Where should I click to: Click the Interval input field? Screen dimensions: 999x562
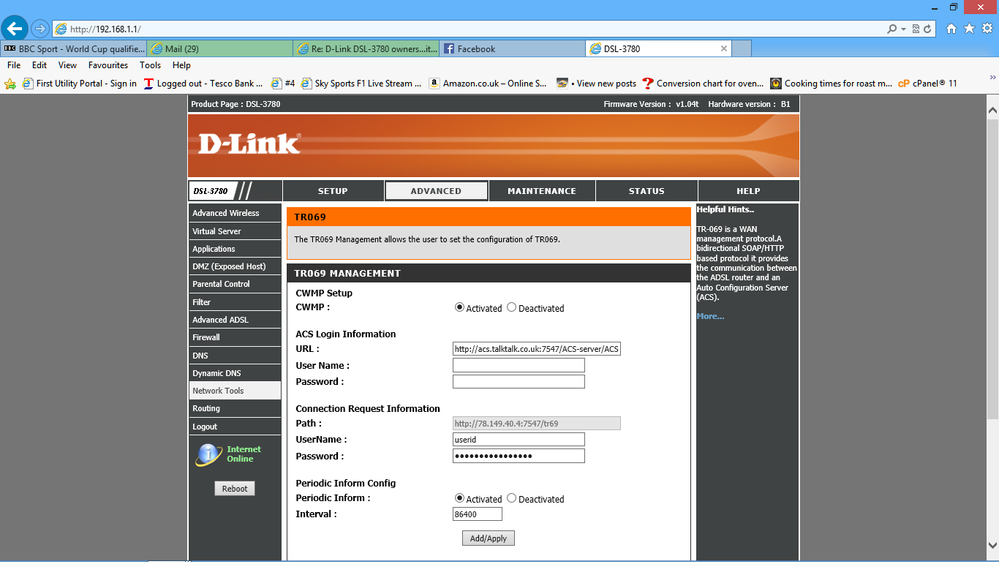[477, 514]
